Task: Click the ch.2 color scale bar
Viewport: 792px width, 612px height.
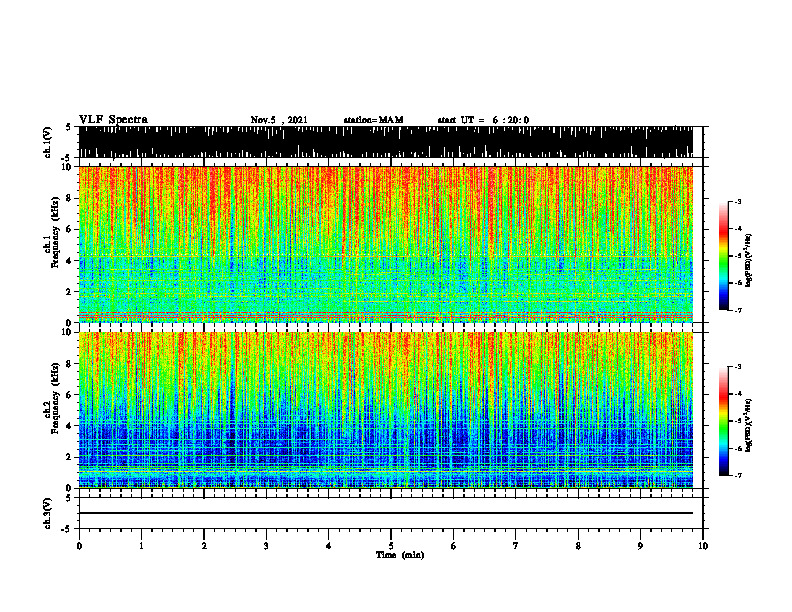Action: [724, 421]
